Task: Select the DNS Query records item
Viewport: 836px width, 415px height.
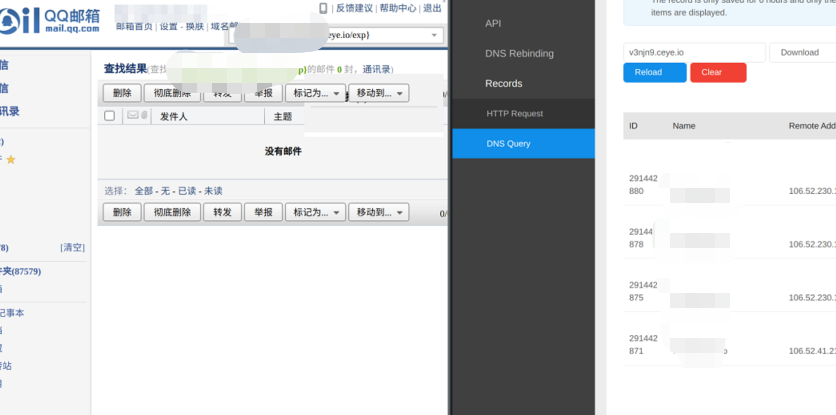Action: tap(523, 143)
